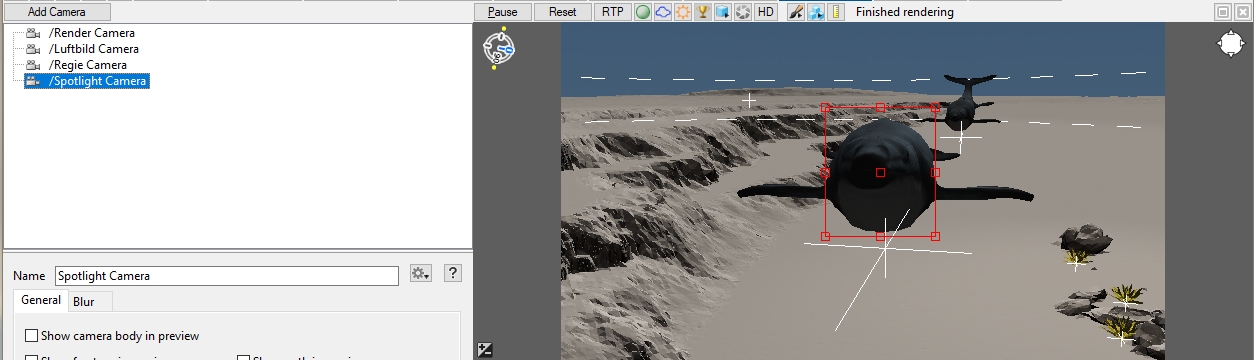Reset the 3D preview render
Viewport: 1254px width, 360px height.
point(563,12)
